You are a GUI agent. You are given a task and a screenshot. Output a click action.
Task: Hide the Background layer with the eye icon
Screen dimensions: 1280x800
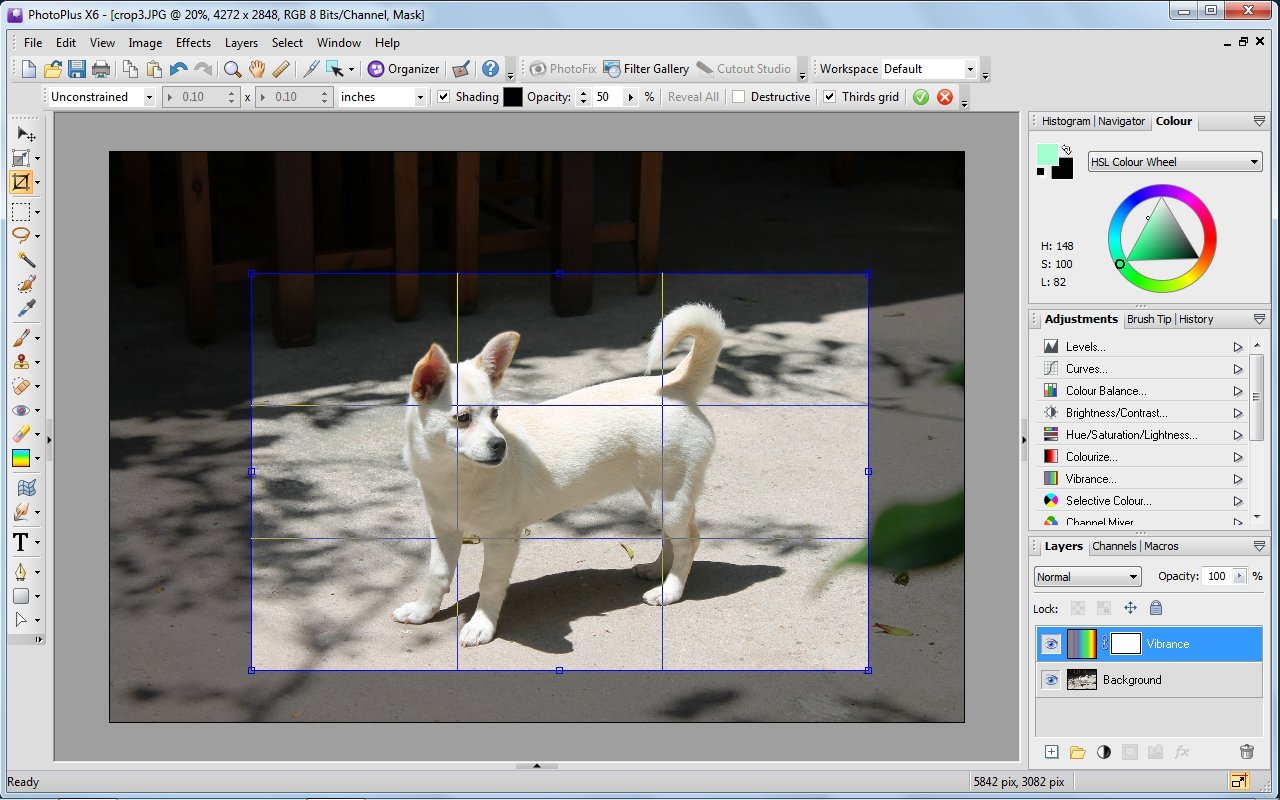pyautogui.click(x=1051, y=680)
